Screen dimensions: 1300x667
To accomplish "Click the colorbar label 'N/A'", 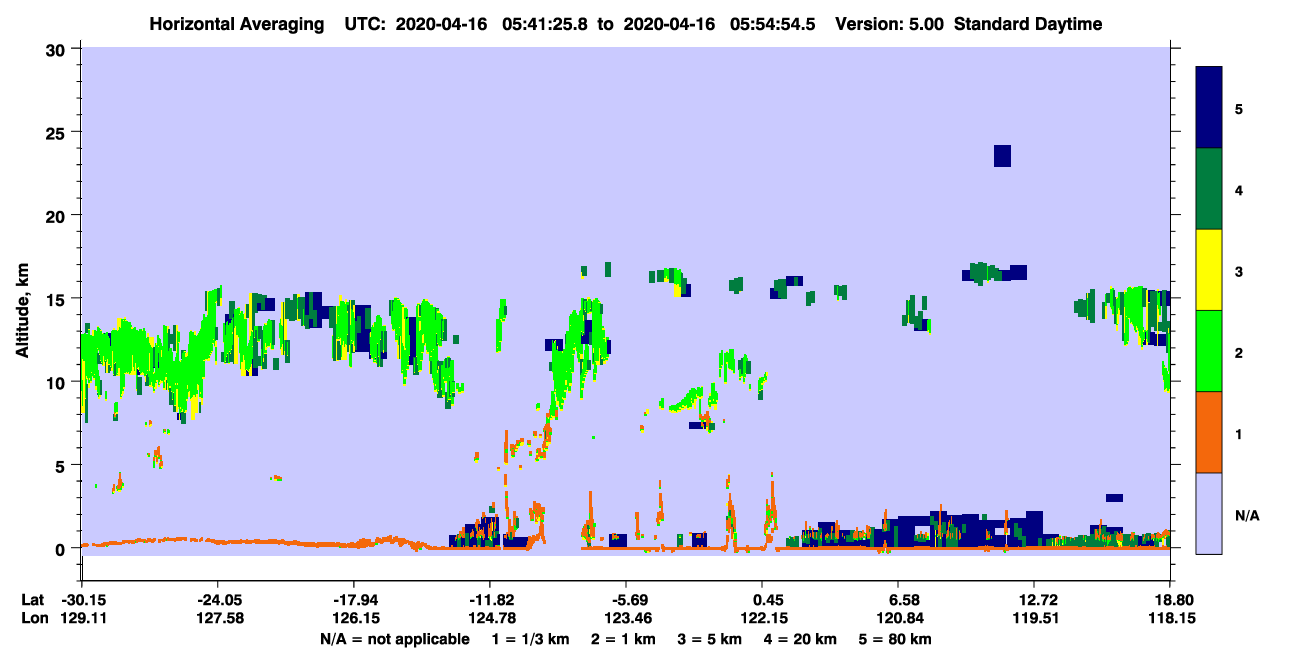I will (1247, 516).
